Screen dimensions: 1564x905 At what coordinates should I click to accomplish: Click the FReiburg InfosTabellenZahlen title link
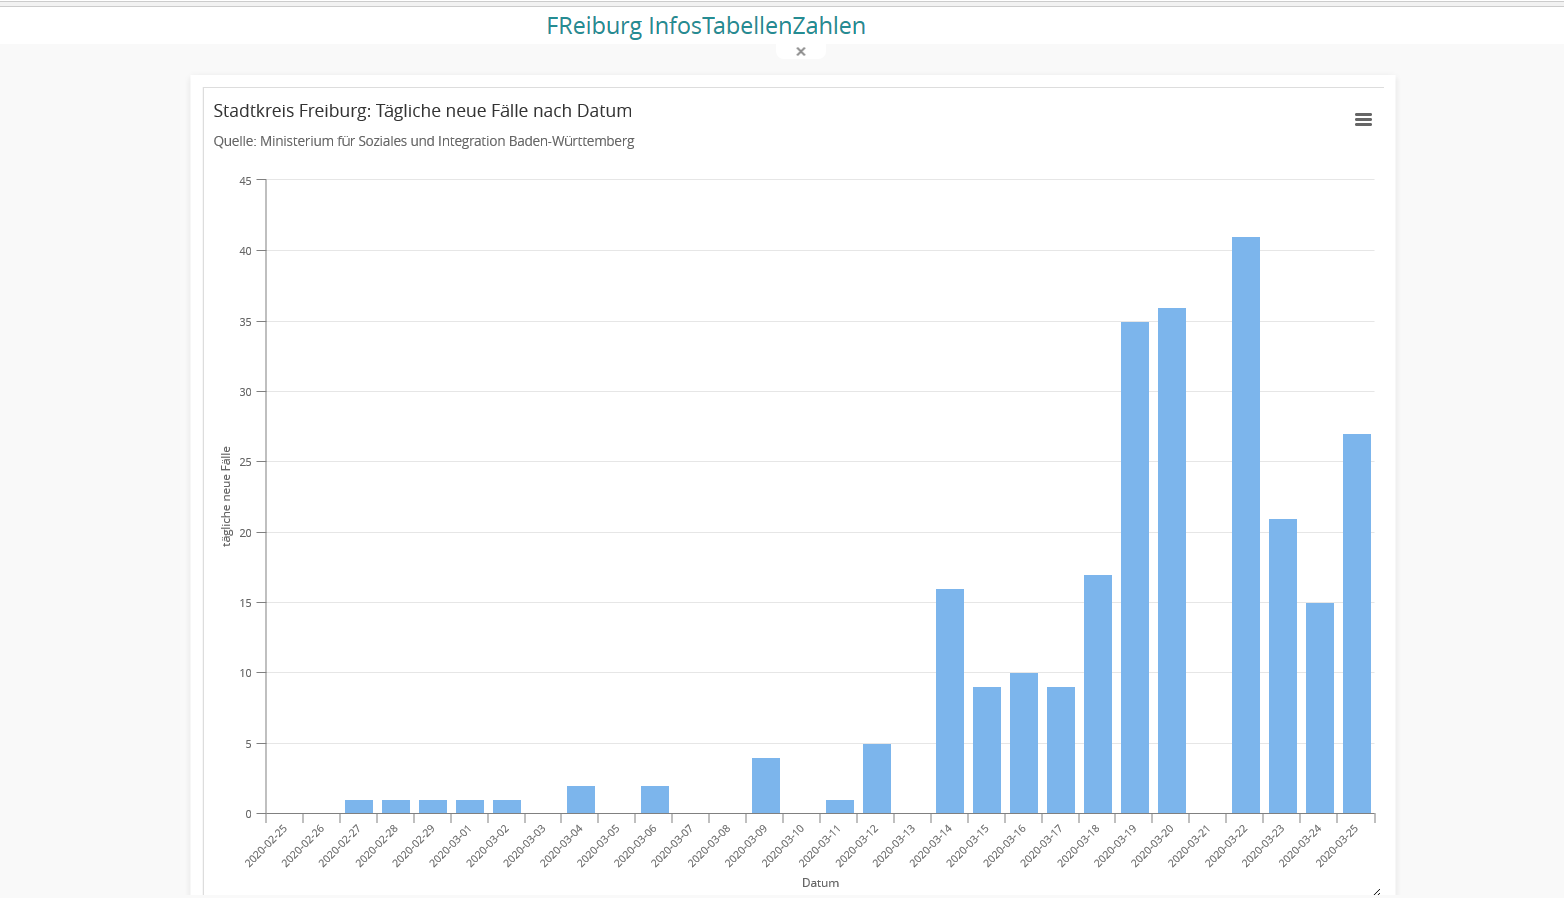(x=705, y=26)
